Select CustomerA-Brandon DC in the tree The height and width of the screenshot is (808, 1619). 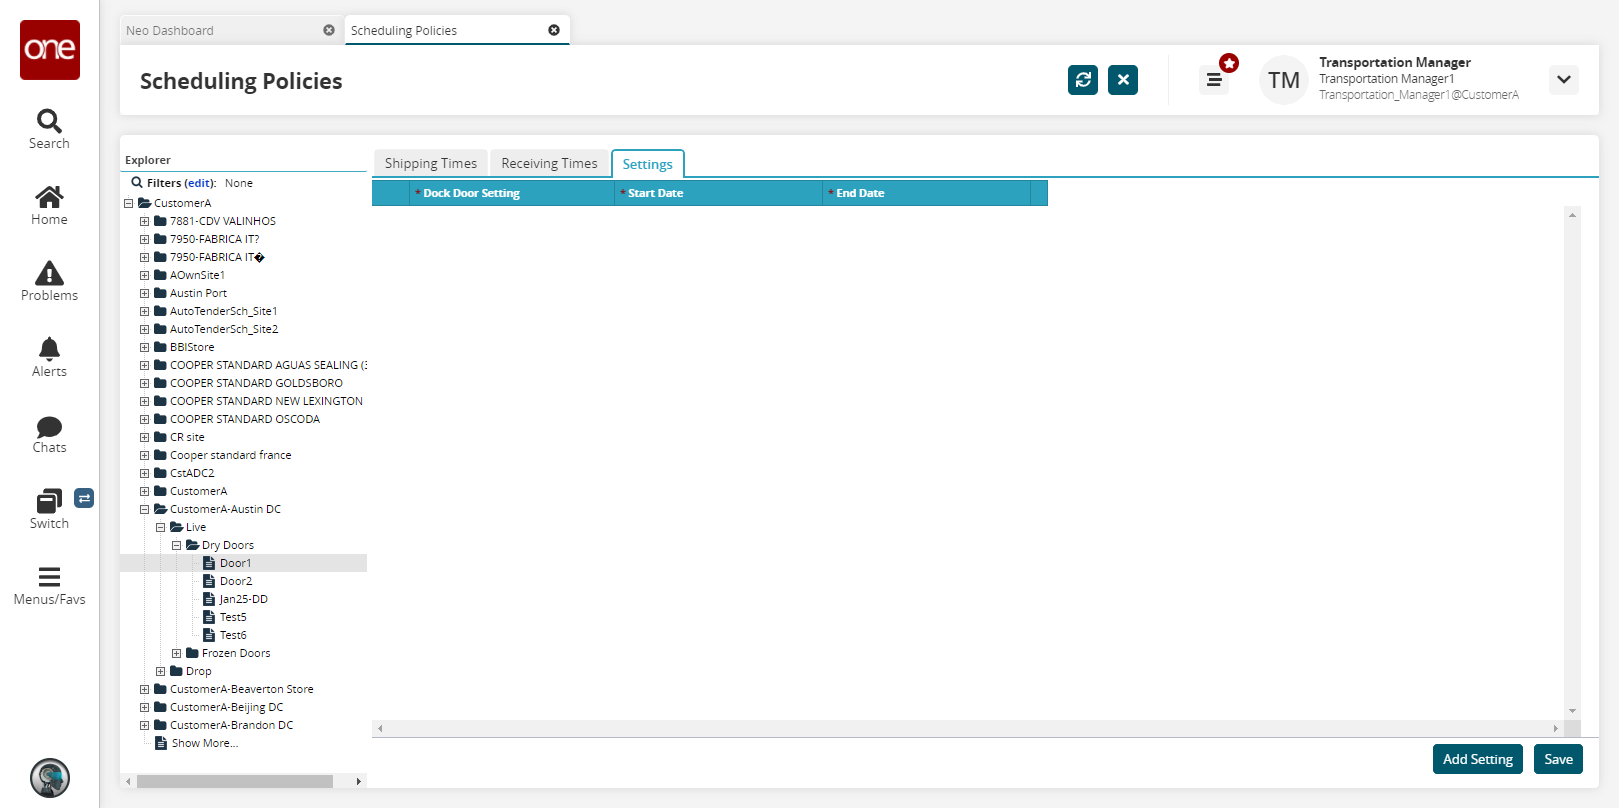click(232, 725)
